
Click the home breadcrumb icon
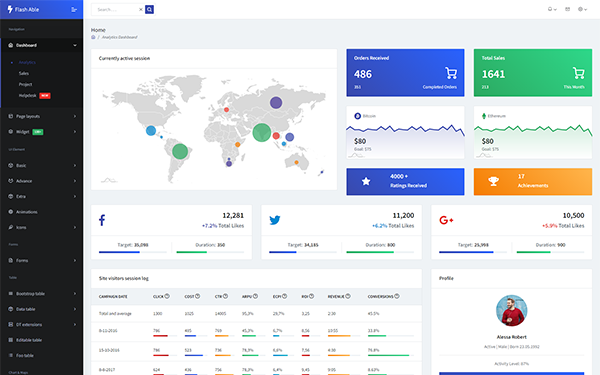[x=93, y=37]
